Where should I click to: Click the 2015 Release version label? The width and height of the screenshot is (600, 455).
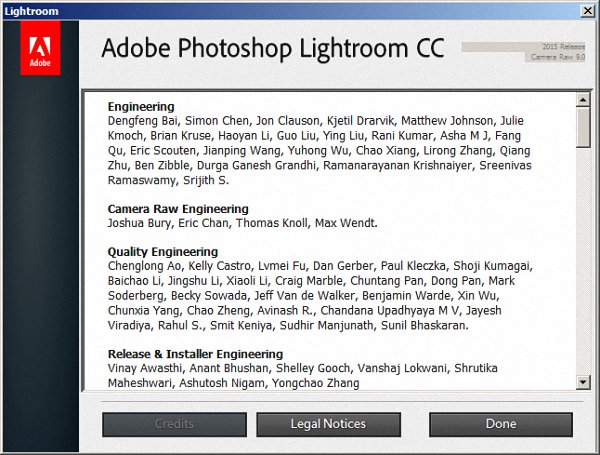pyautogui.click(x=563, y=47)
